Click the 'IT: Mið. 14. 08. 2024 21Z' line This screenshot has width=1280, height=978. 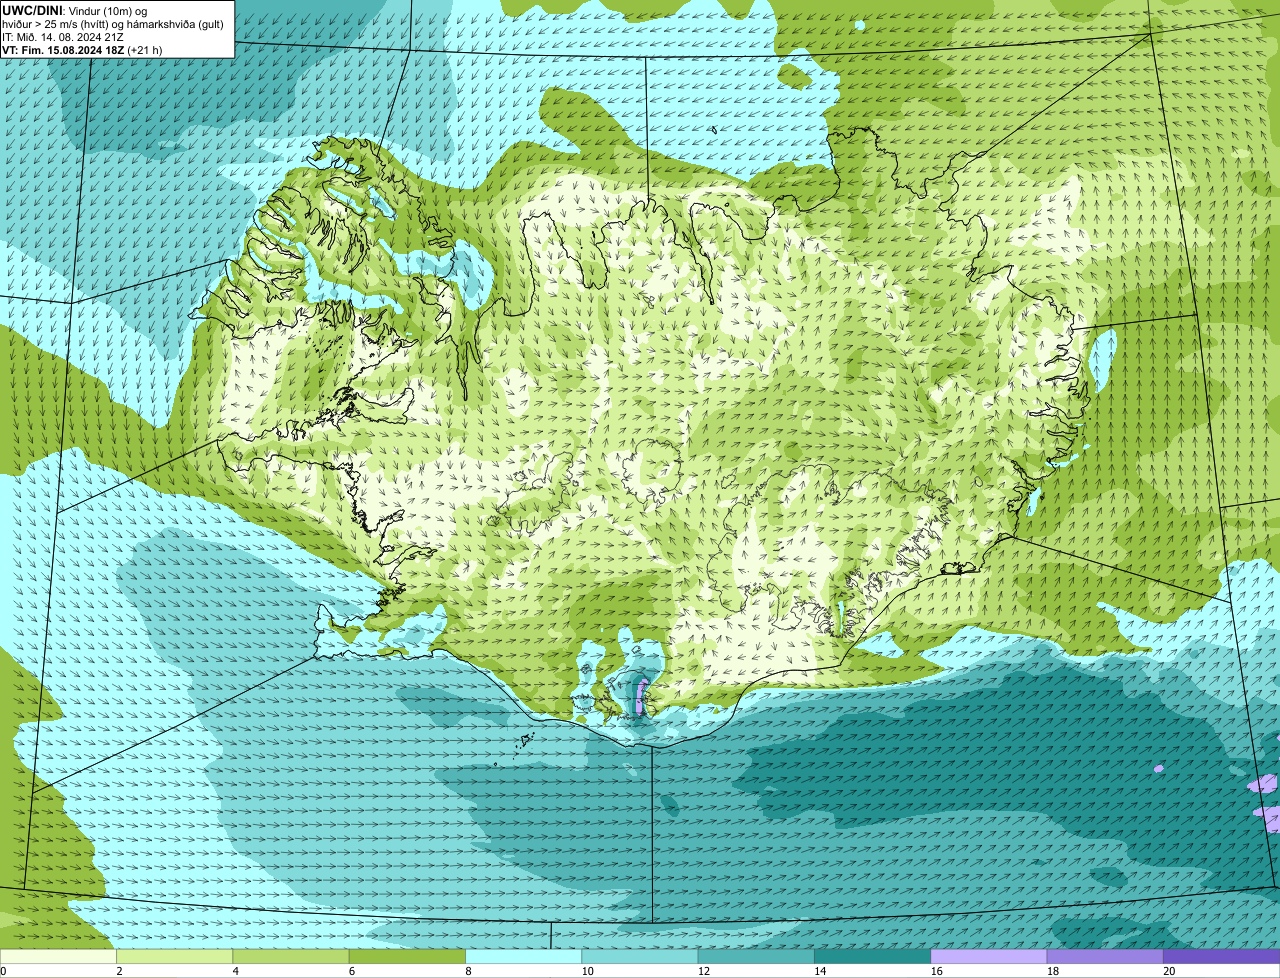(x=63, y=37)
